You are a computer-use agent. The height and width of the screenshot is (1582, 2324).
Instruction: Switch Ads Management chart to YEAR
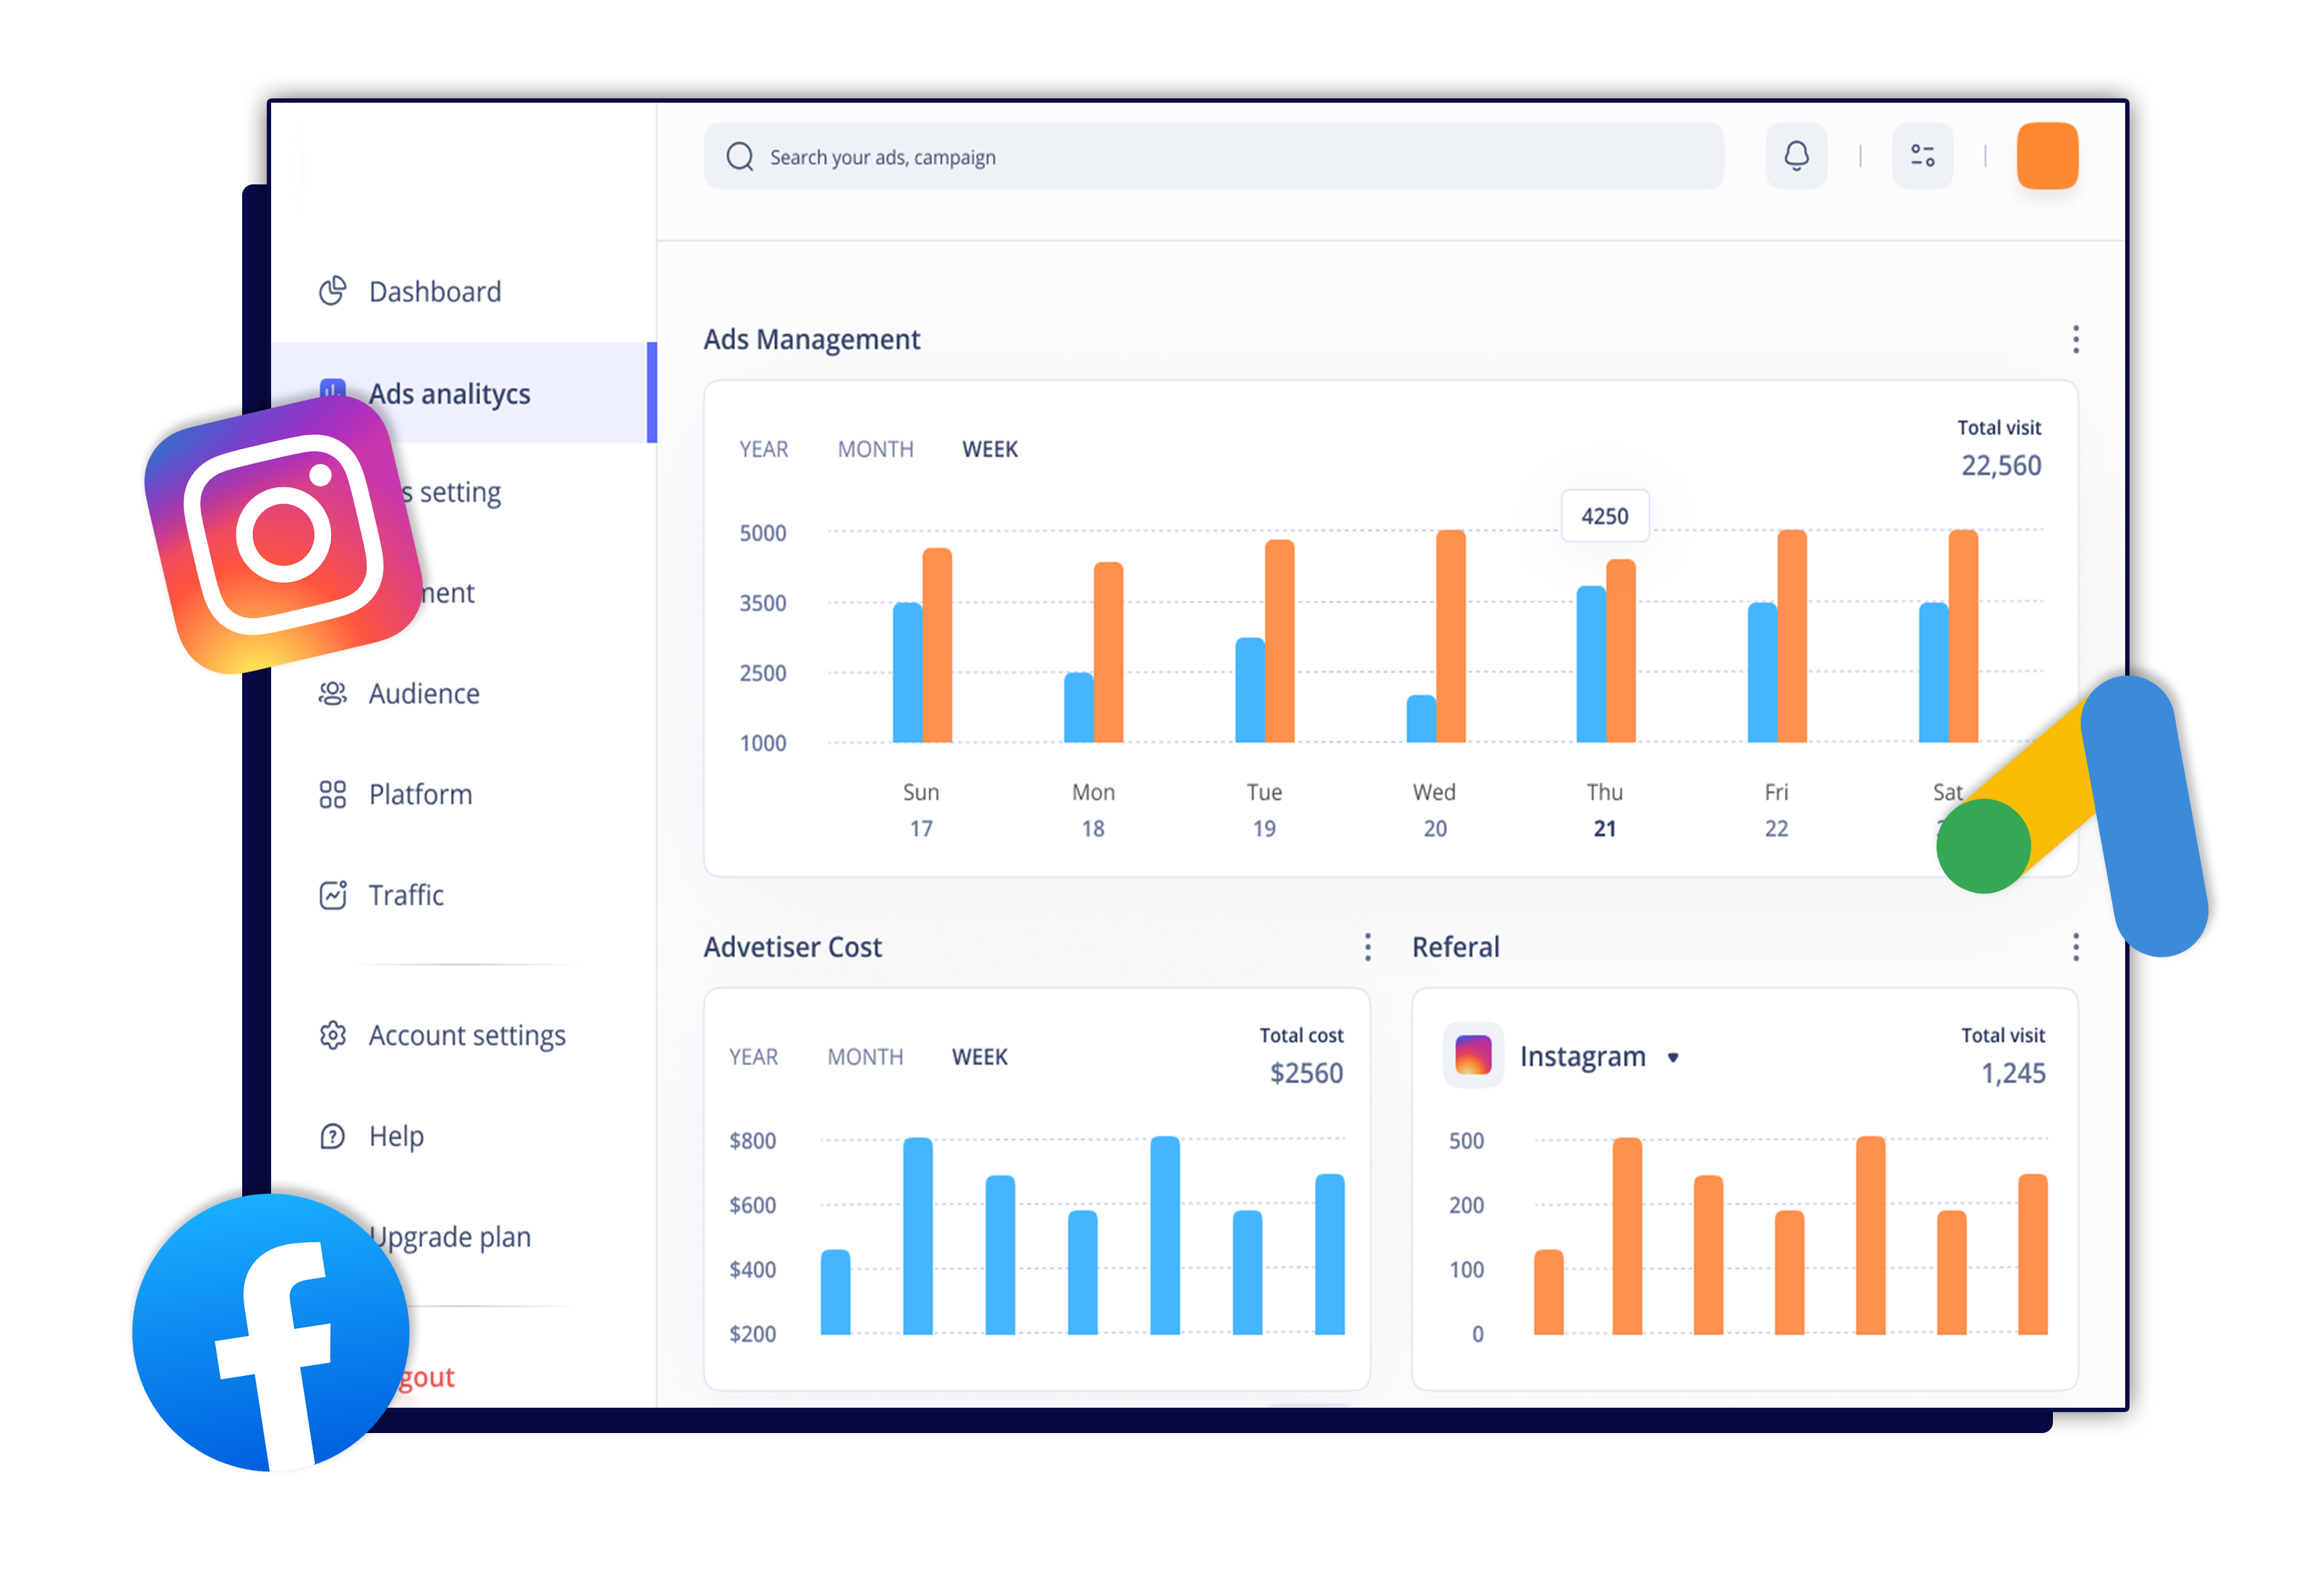pos(764,450)
